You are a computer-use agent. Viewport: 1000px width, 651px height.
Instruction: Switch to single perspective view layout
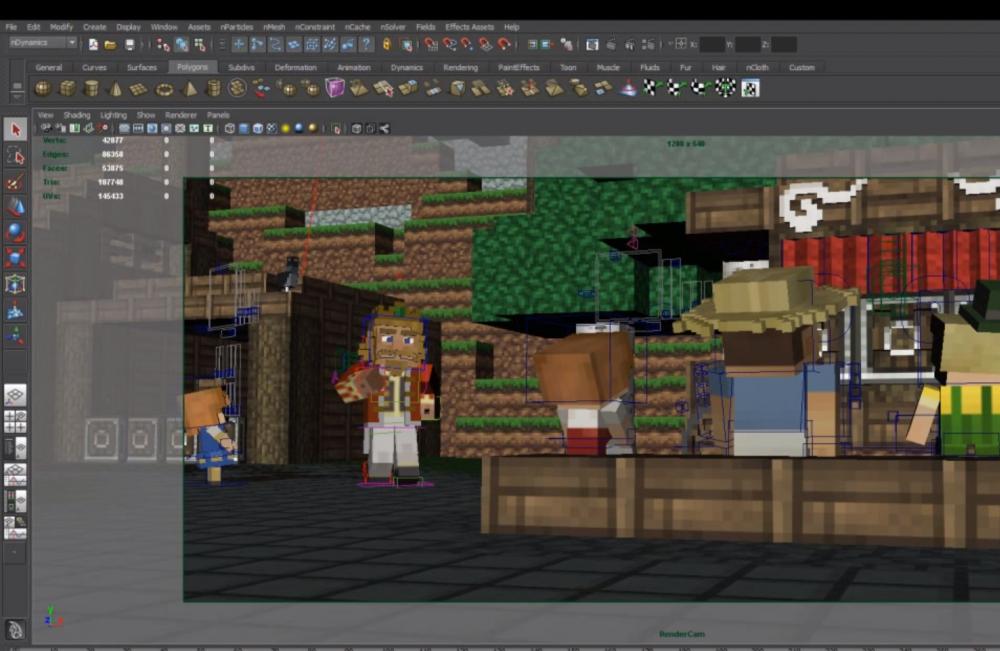(x=15, y=395)
